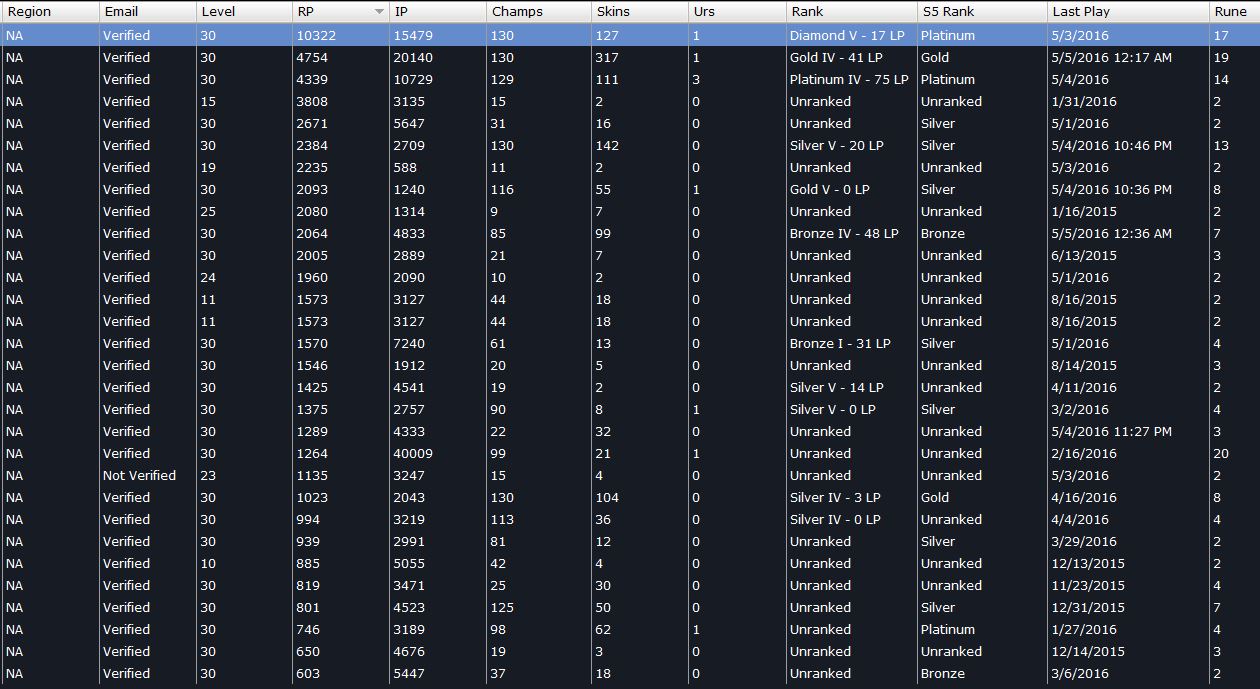Click the rank Bronze IV - 48 LP
The width and height of the screenshot is (1260, 689).
click(x=844, y=233)
